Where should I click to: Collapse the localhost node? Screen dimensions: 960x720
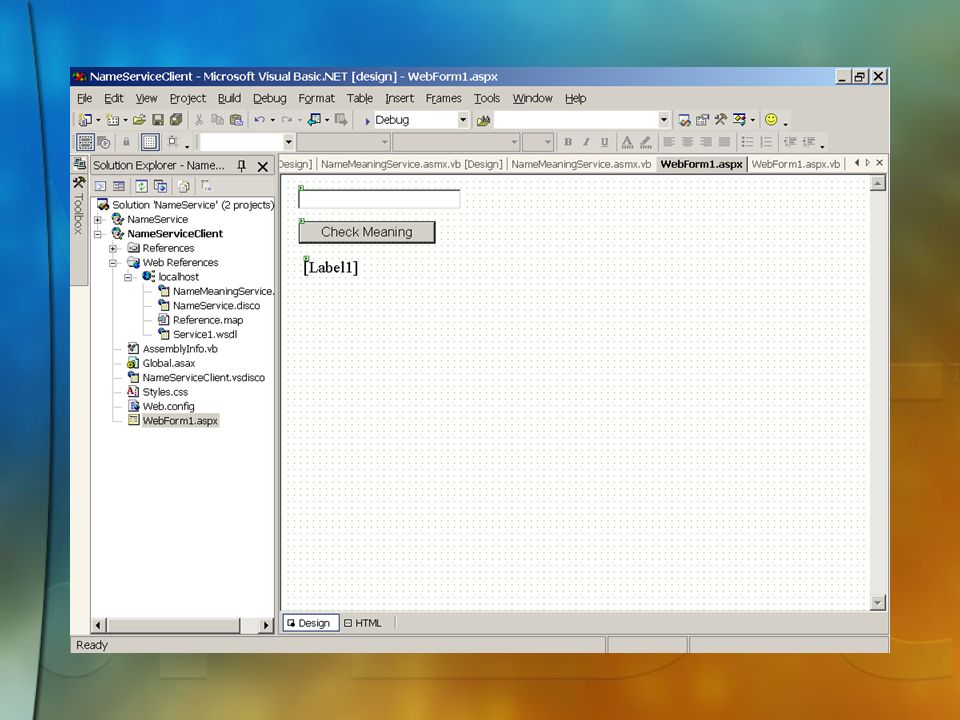pyautogui.click(x=128, y=277)
